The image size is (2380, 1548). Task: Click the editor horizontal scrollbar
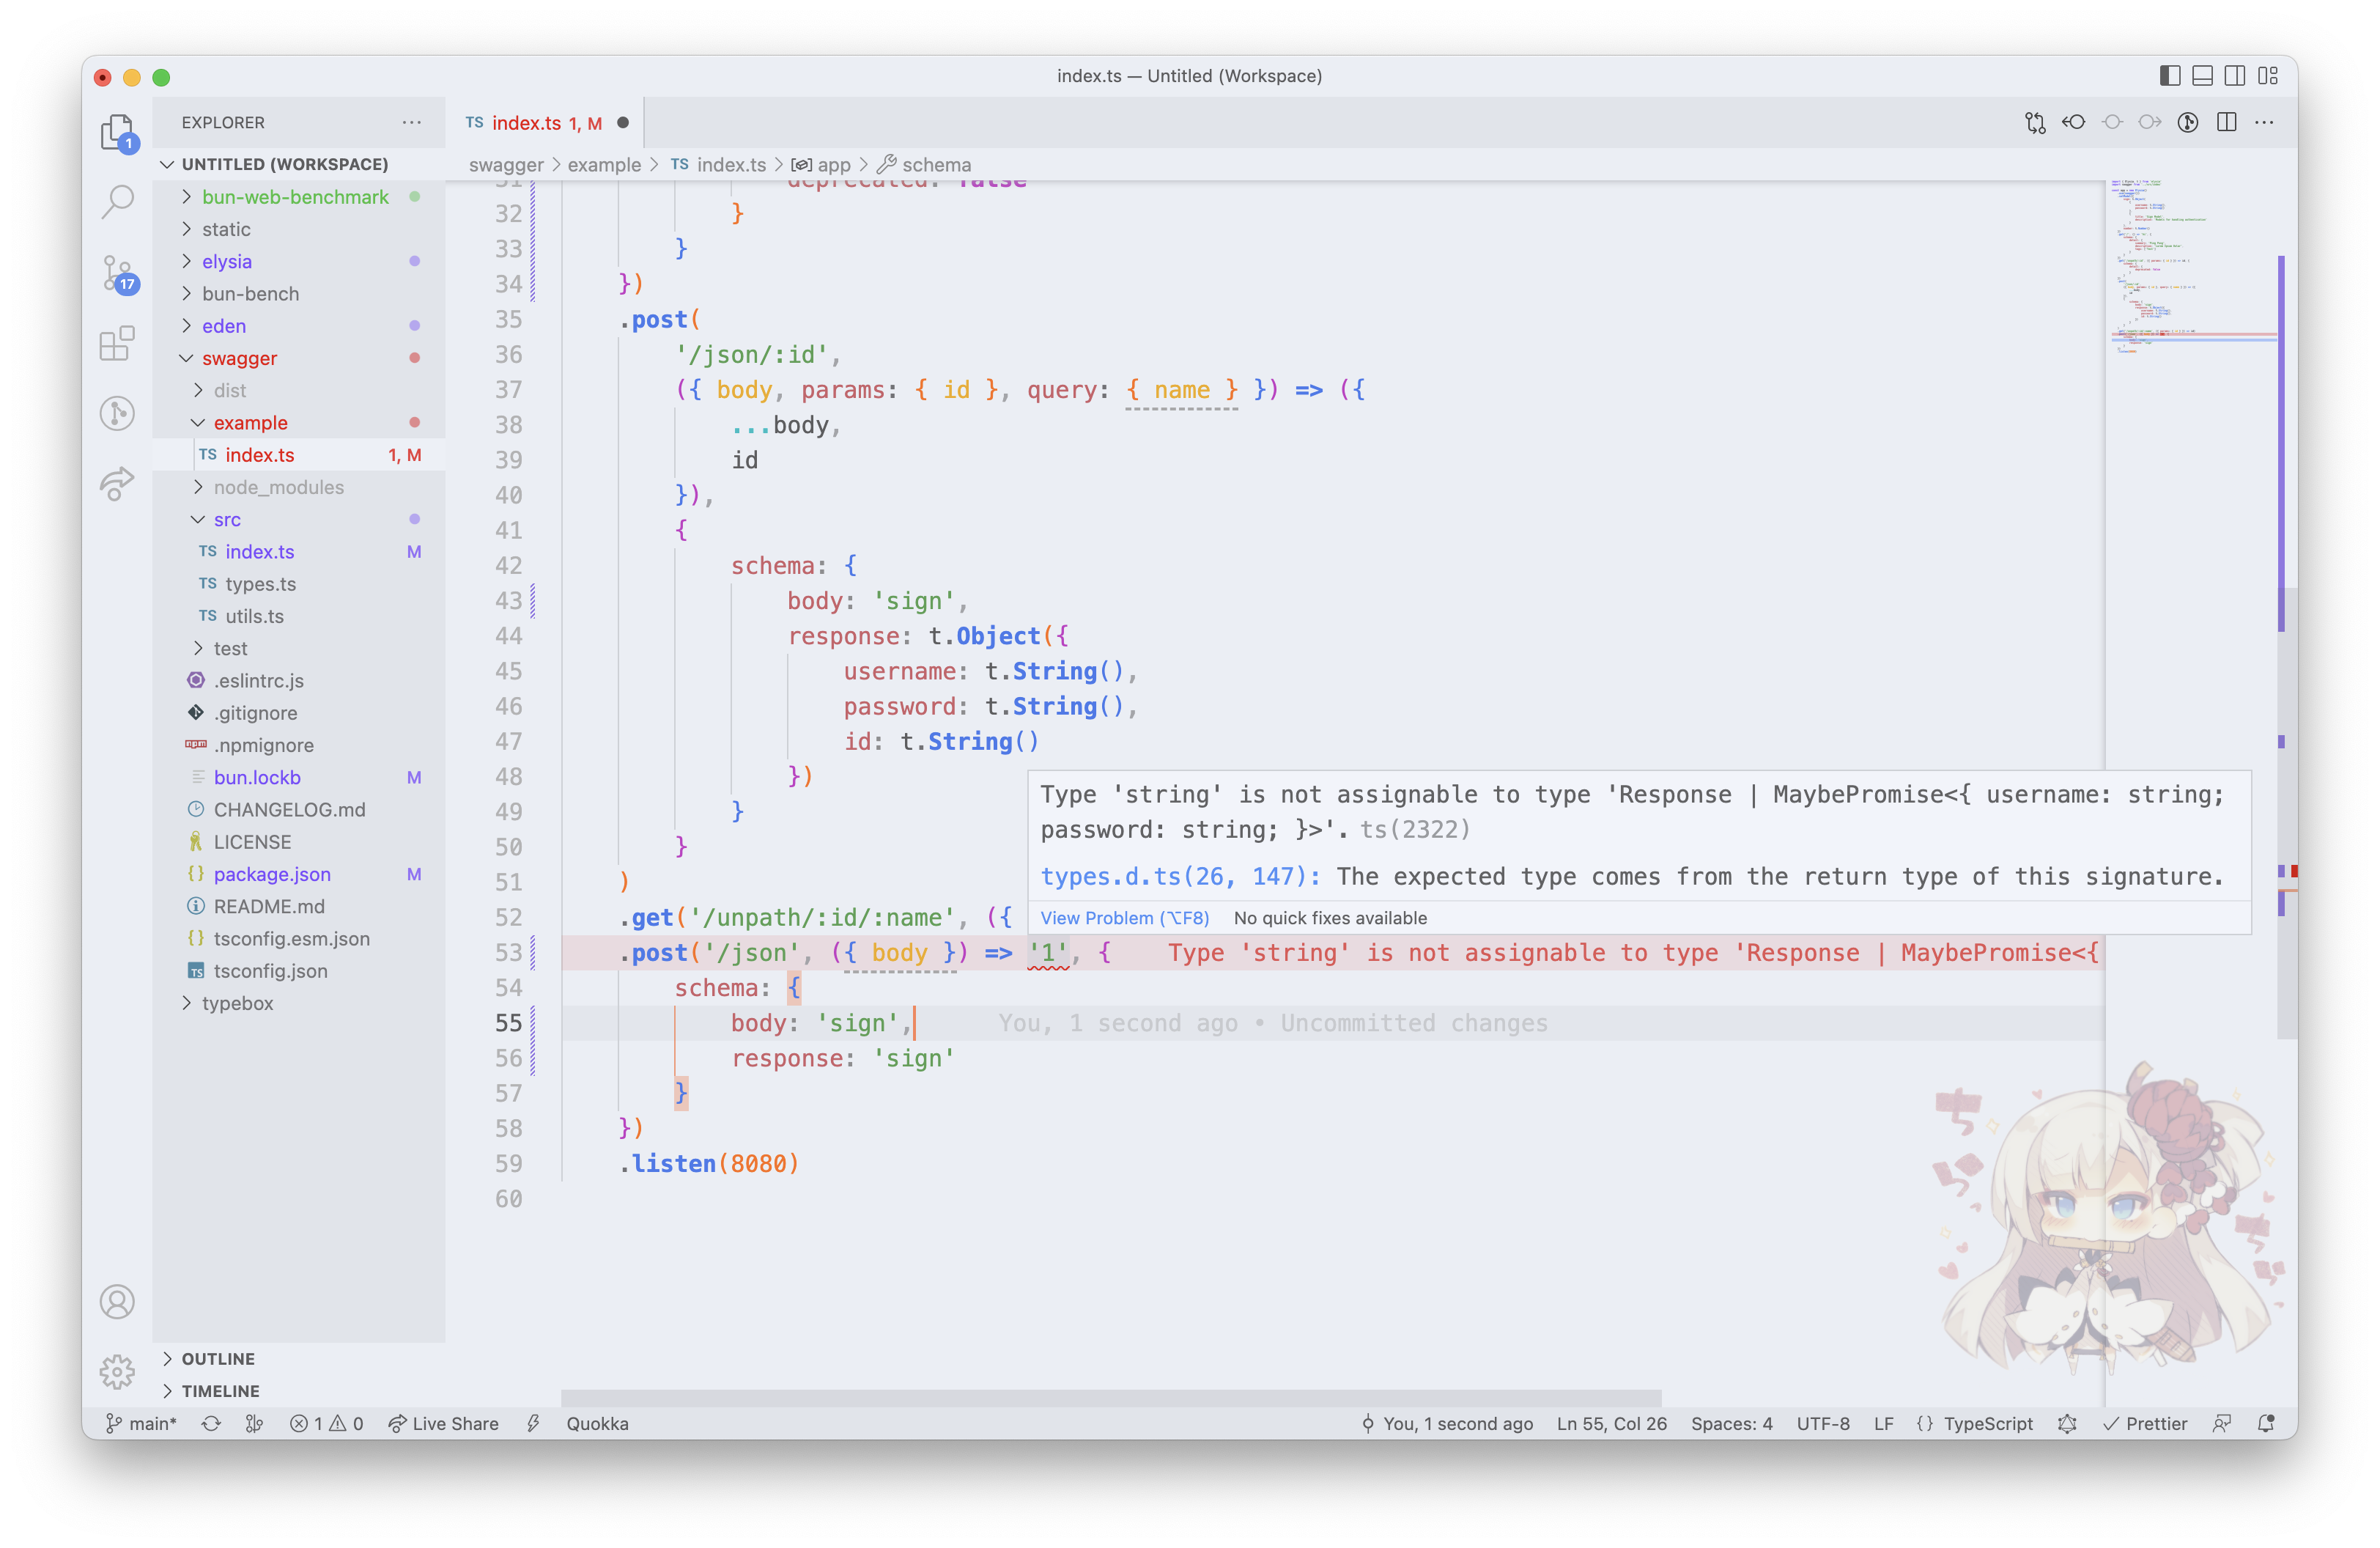[1111, 1397]
